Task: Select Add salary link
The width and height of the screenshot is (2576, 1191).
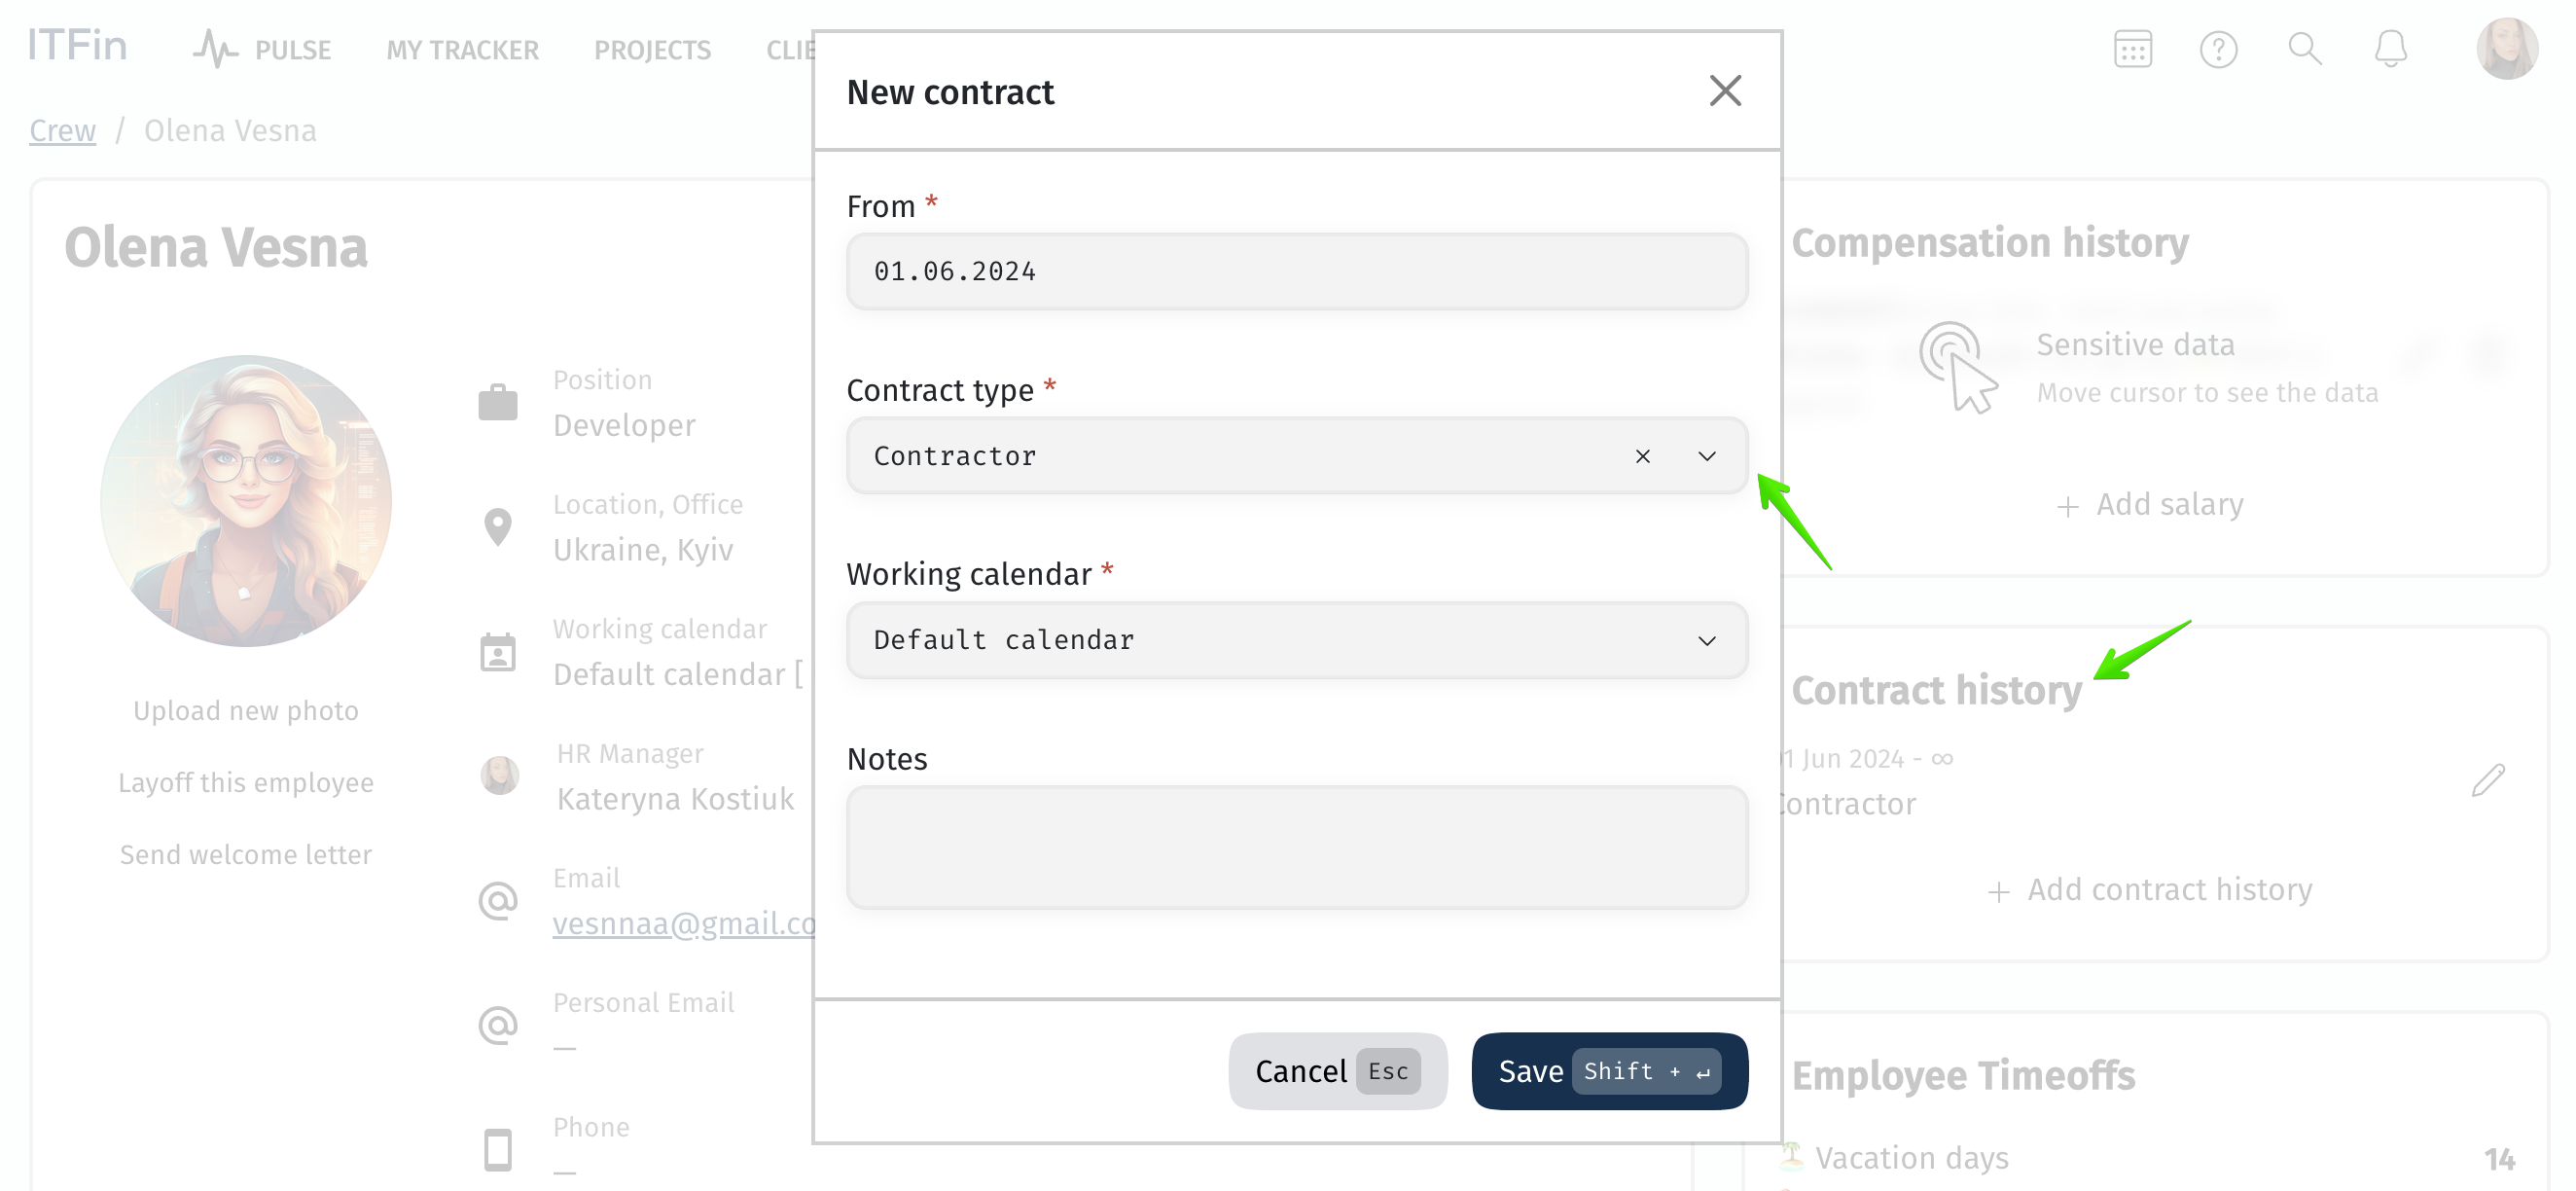Action: point(2149,504)
